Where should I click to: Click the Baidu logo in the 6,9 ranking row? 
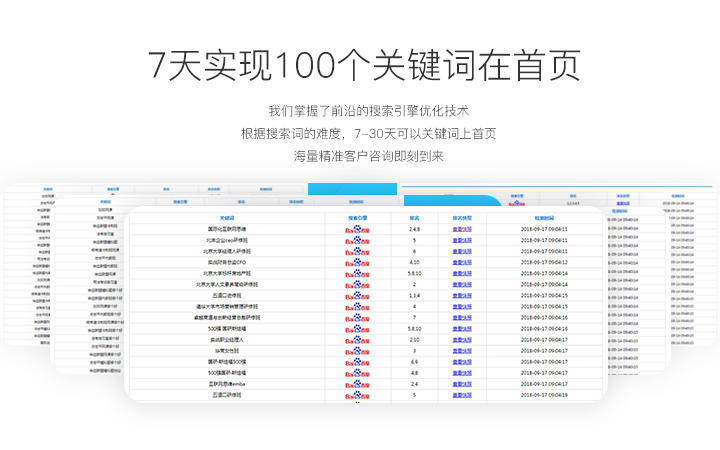pyautogui.click(x=357, y=361)
